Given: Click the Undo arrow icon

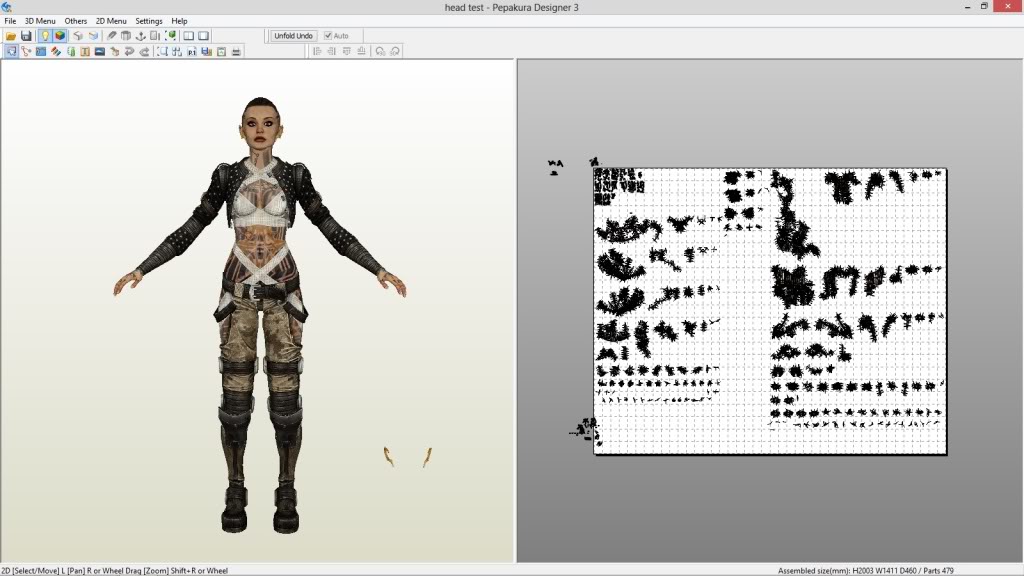Looking at the screenshot, I should (129, 52).
